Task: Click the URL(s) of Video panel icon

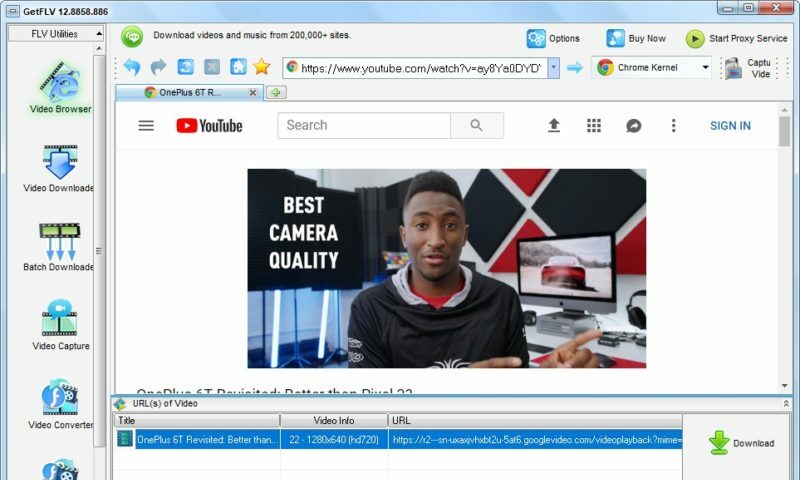Action: point(120,403)
